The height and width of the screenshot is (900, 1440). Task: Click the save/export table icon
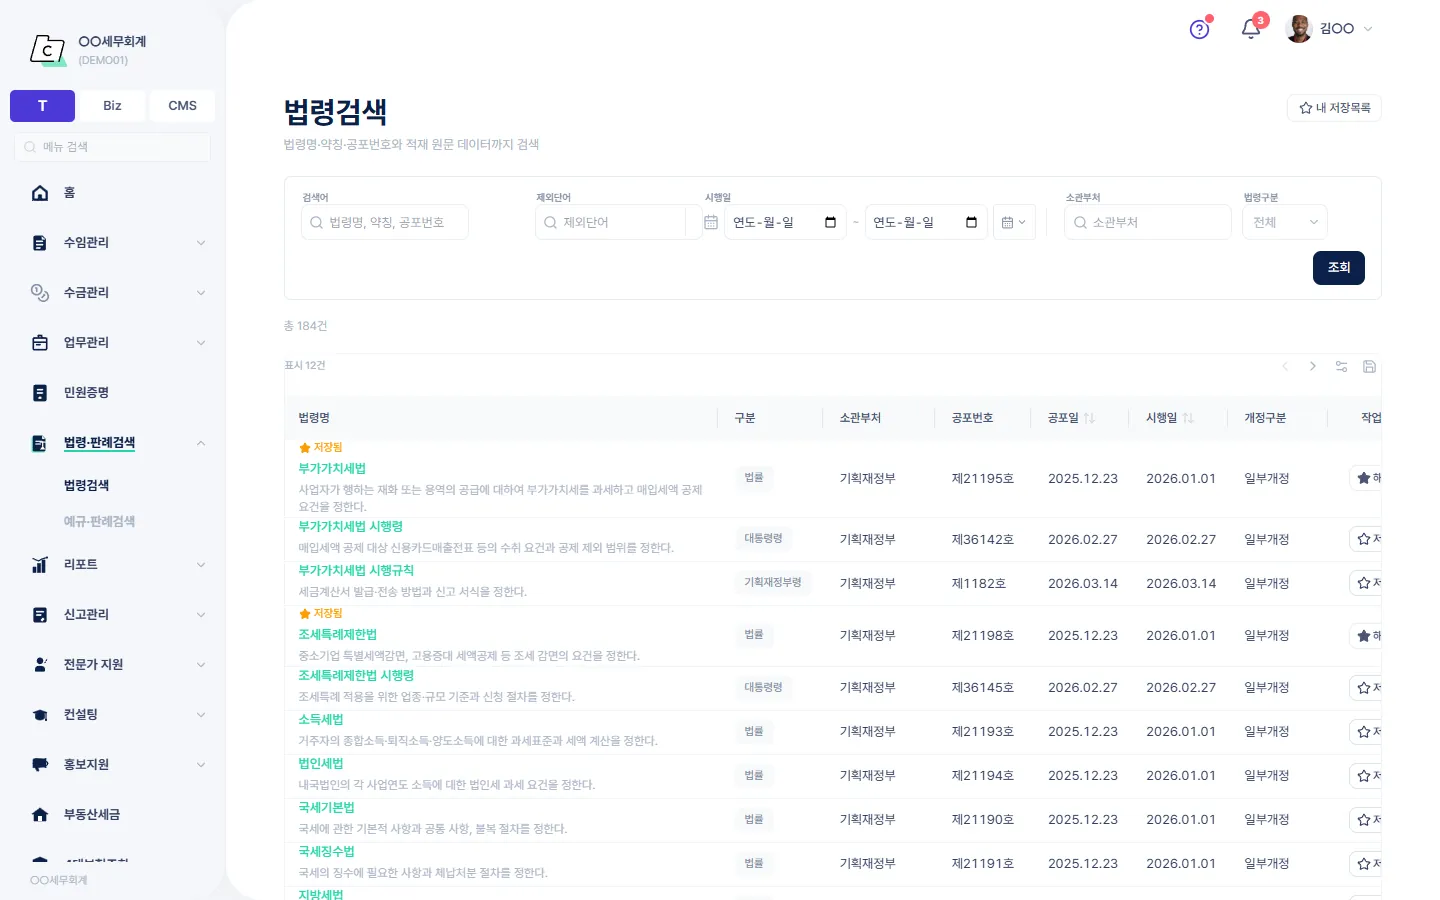1370,367
